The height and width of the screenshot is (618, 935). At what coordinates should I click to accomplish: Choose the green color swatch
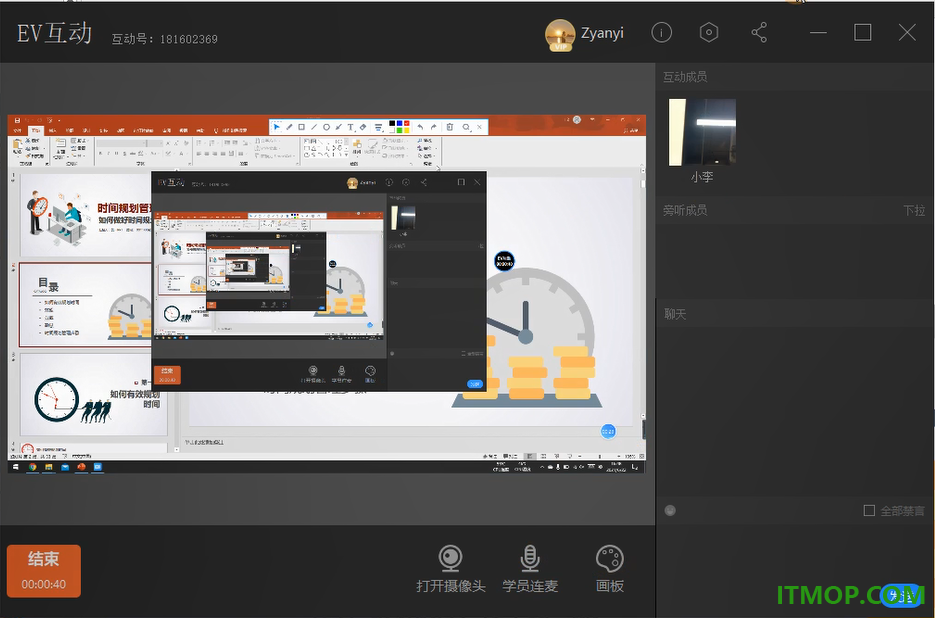(400, 130)
